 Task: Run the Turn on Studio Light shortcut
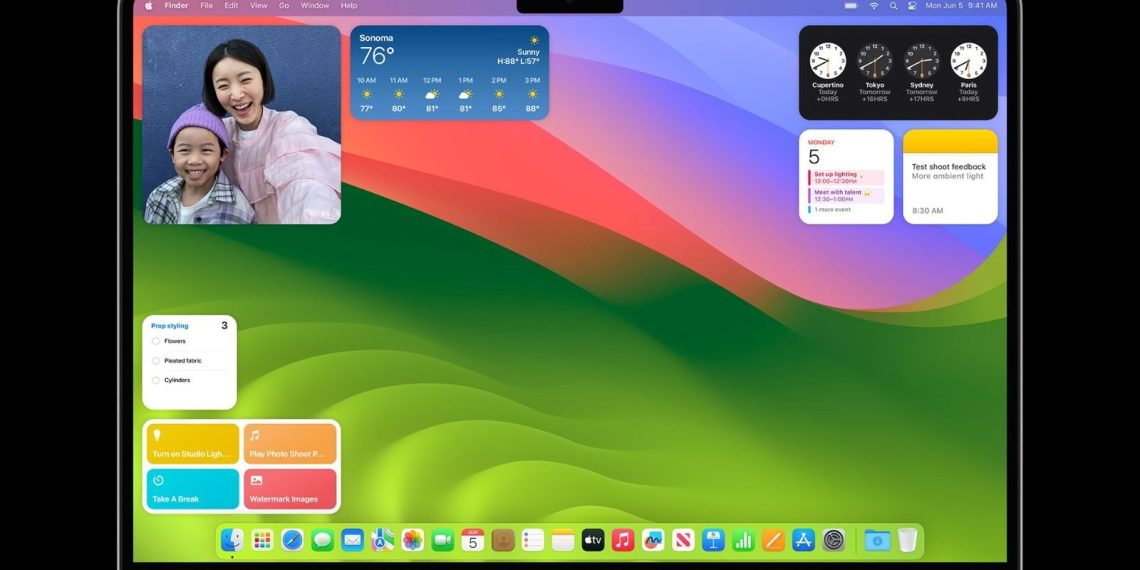coord(193,443)
